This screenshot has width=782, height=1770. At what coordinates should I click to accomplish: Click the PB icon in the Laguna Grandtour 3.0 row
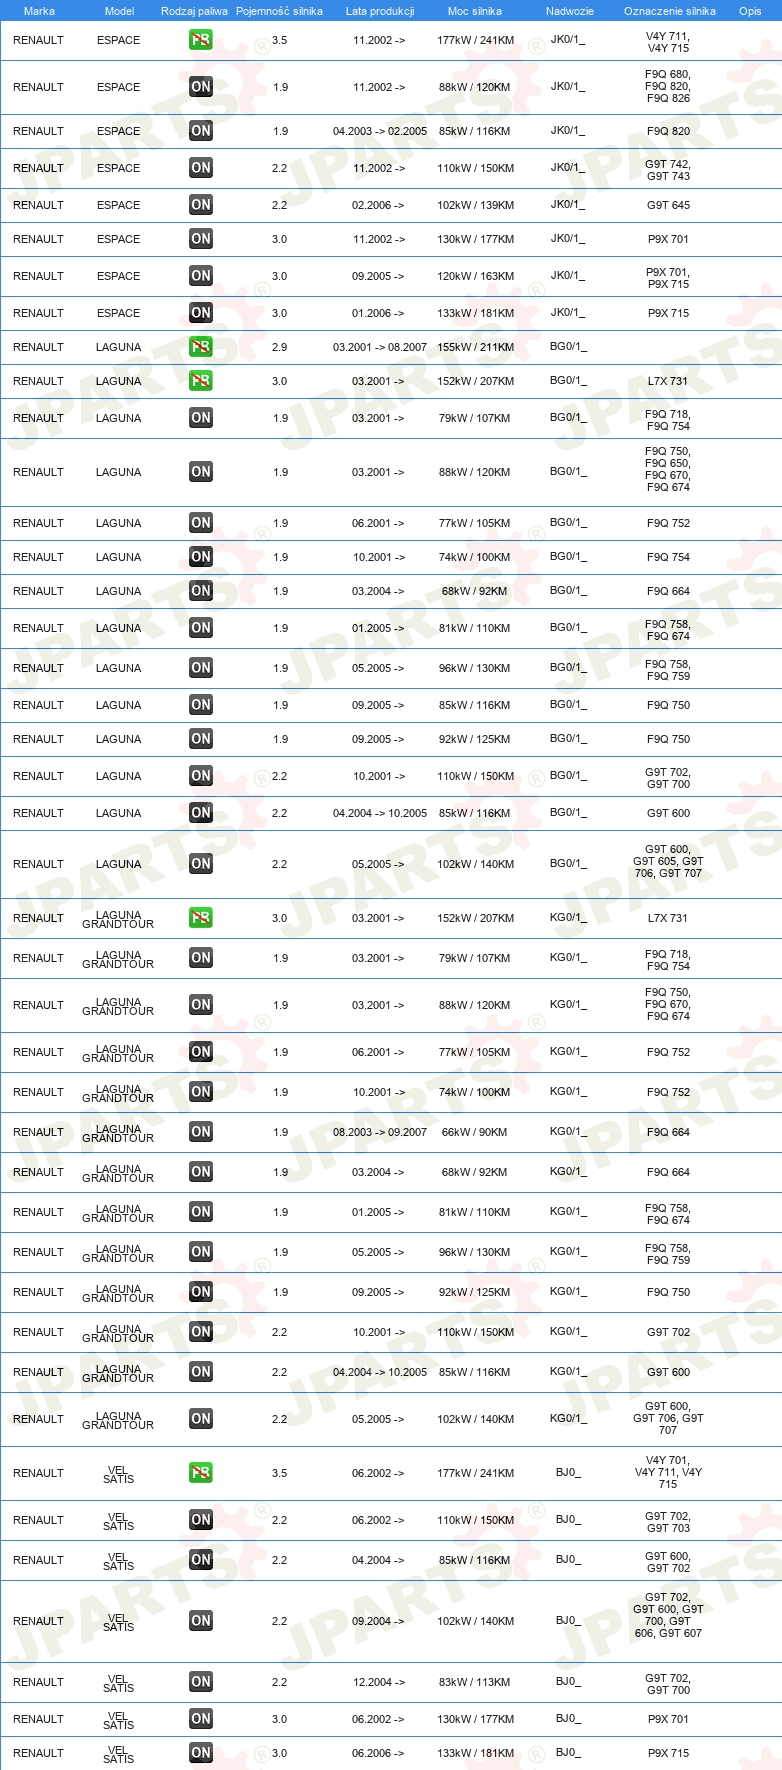pos(201,918)
